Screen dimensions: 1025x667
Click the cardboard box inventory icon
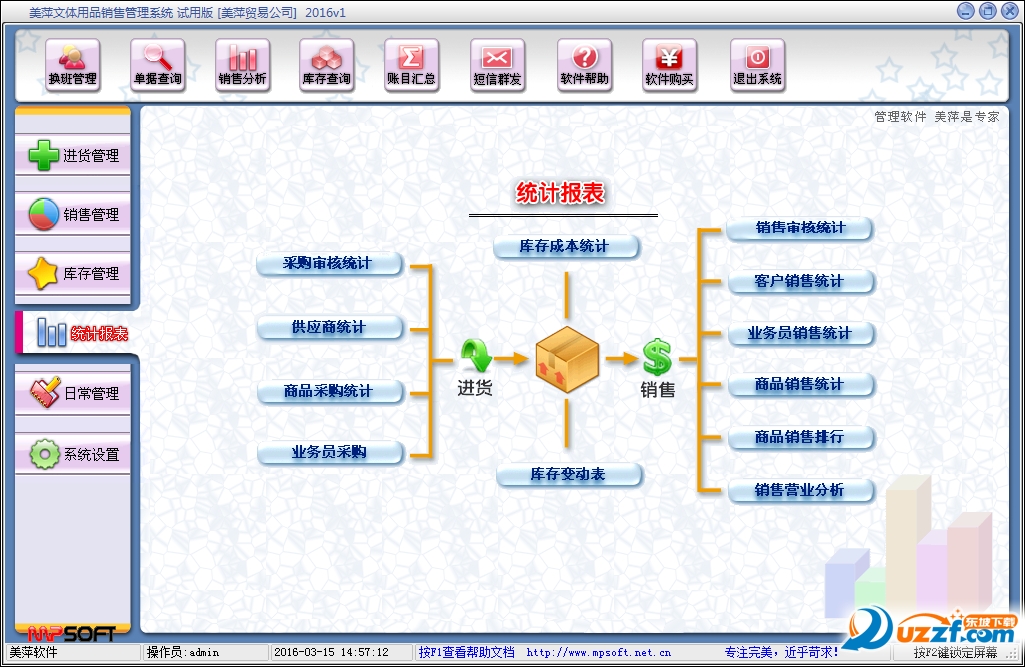tap(567, 359)
